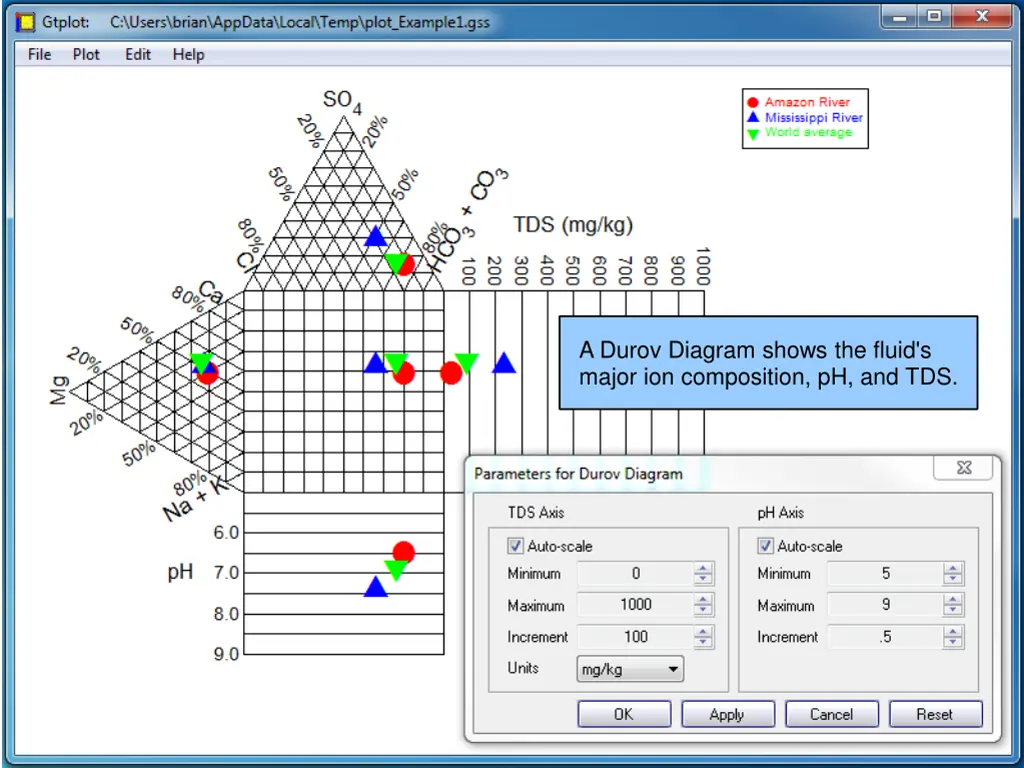This screenshot has width=1024, height=768.
Task: Open the Plot menu
Action: [x=86, y=55]
